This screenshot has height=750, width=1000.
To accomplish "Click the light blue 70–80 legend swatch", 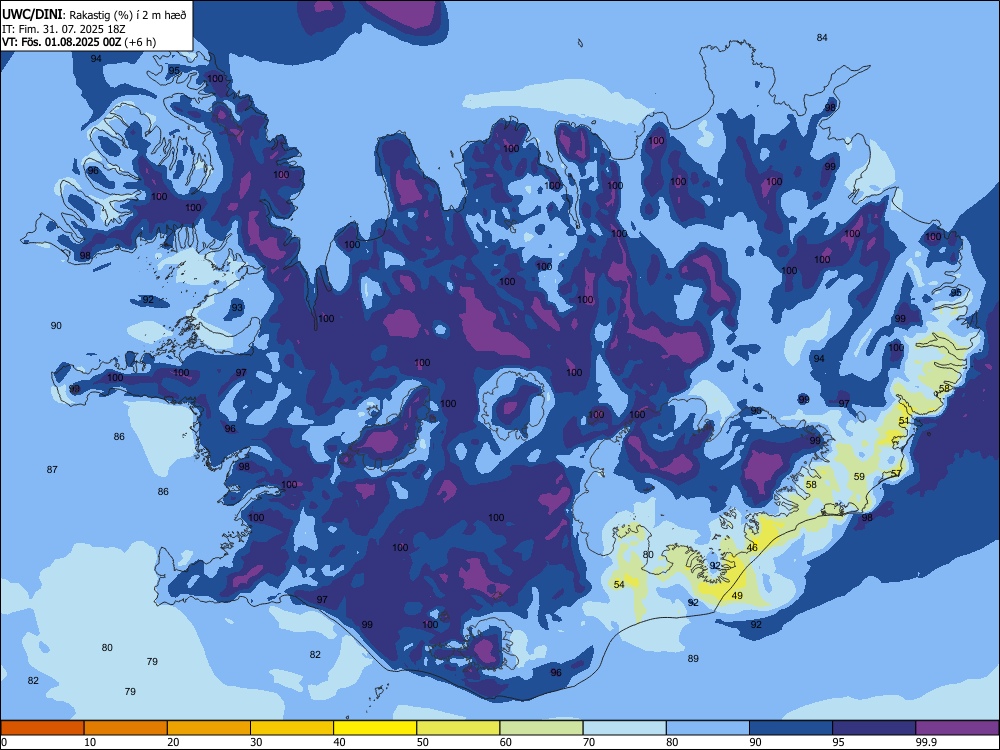I will 624,728.
